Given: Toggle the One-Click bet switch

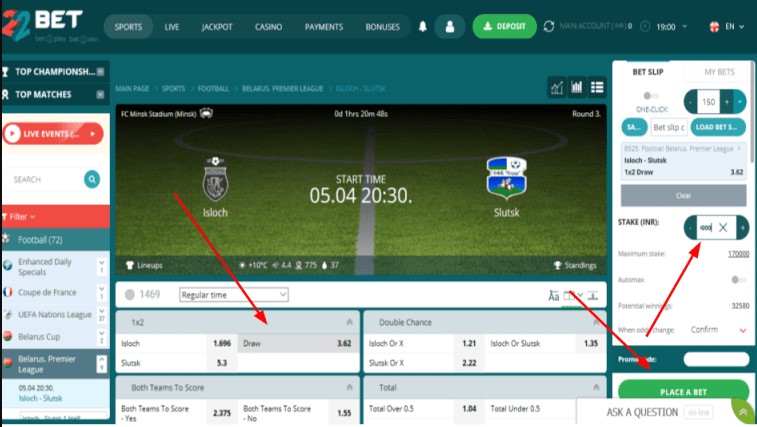Looking at the screenshot, I should (651, 96).
